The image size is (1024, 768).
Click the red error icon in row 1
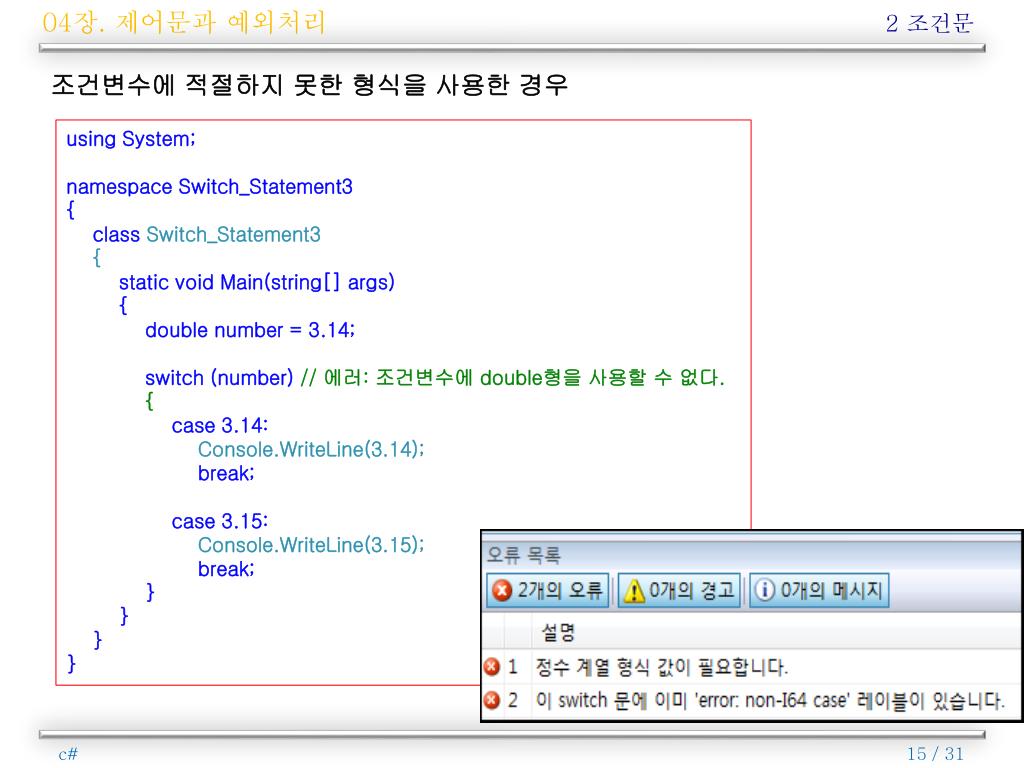492,667
